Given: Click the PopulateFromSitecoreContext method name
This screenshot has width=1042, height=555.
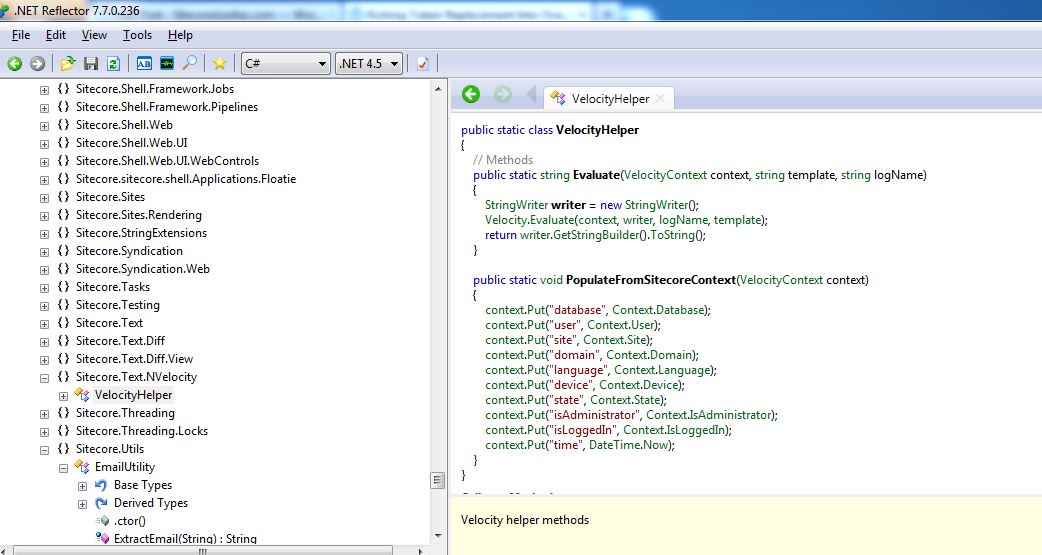Looking at the screenshot, I should click(650, 280).
